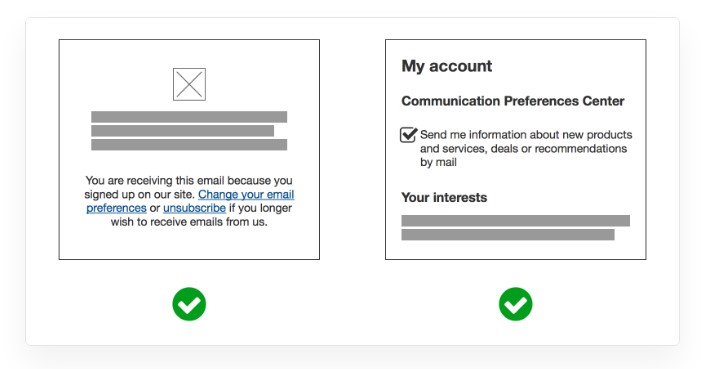The image size is (717, 369).
Task: Click the green checkmark under My account panel
Action: point(516,304)
